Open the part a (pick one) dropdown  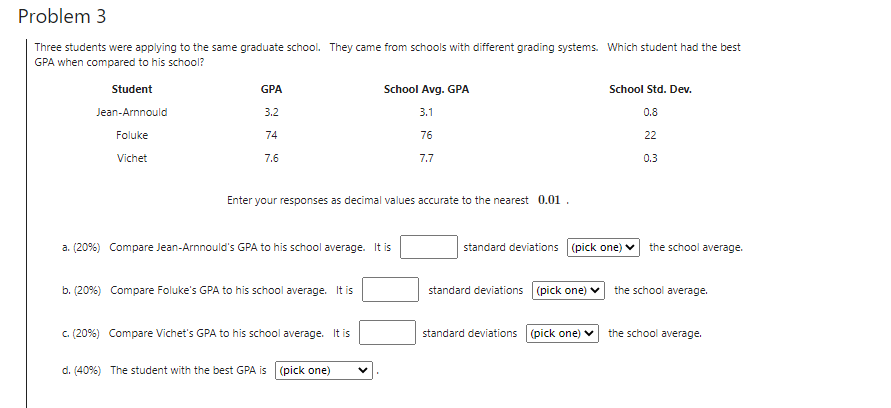click(603, 248)
